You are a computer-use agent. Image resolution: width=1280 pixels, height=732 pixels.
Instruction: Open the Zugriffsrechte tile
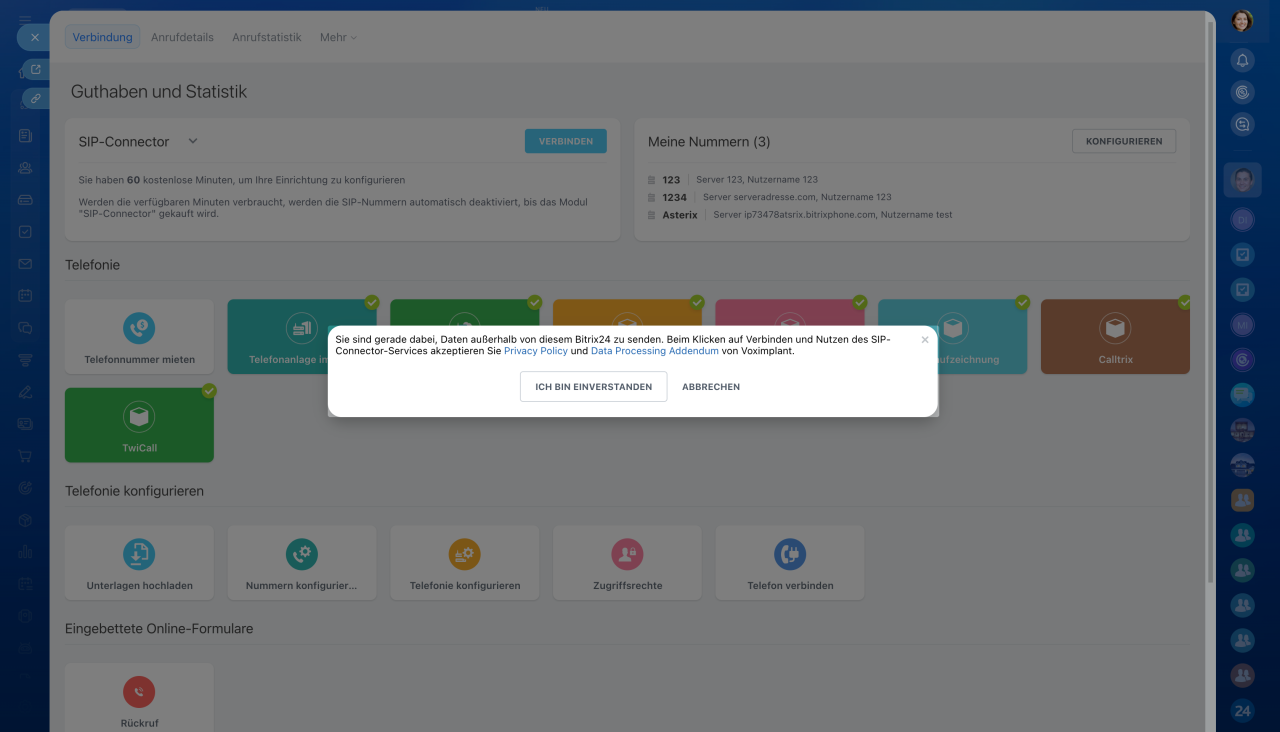click(x=627, y=563)
